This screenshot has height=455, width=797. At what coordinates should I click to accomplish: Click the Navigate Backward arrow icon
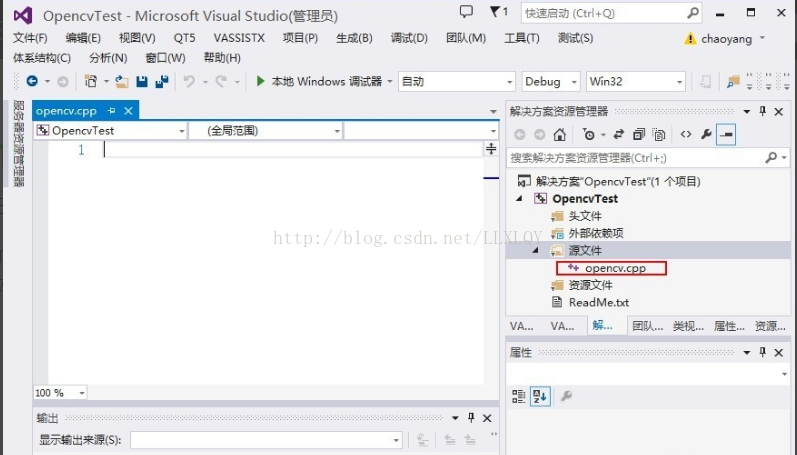click(x=32, y=81)
